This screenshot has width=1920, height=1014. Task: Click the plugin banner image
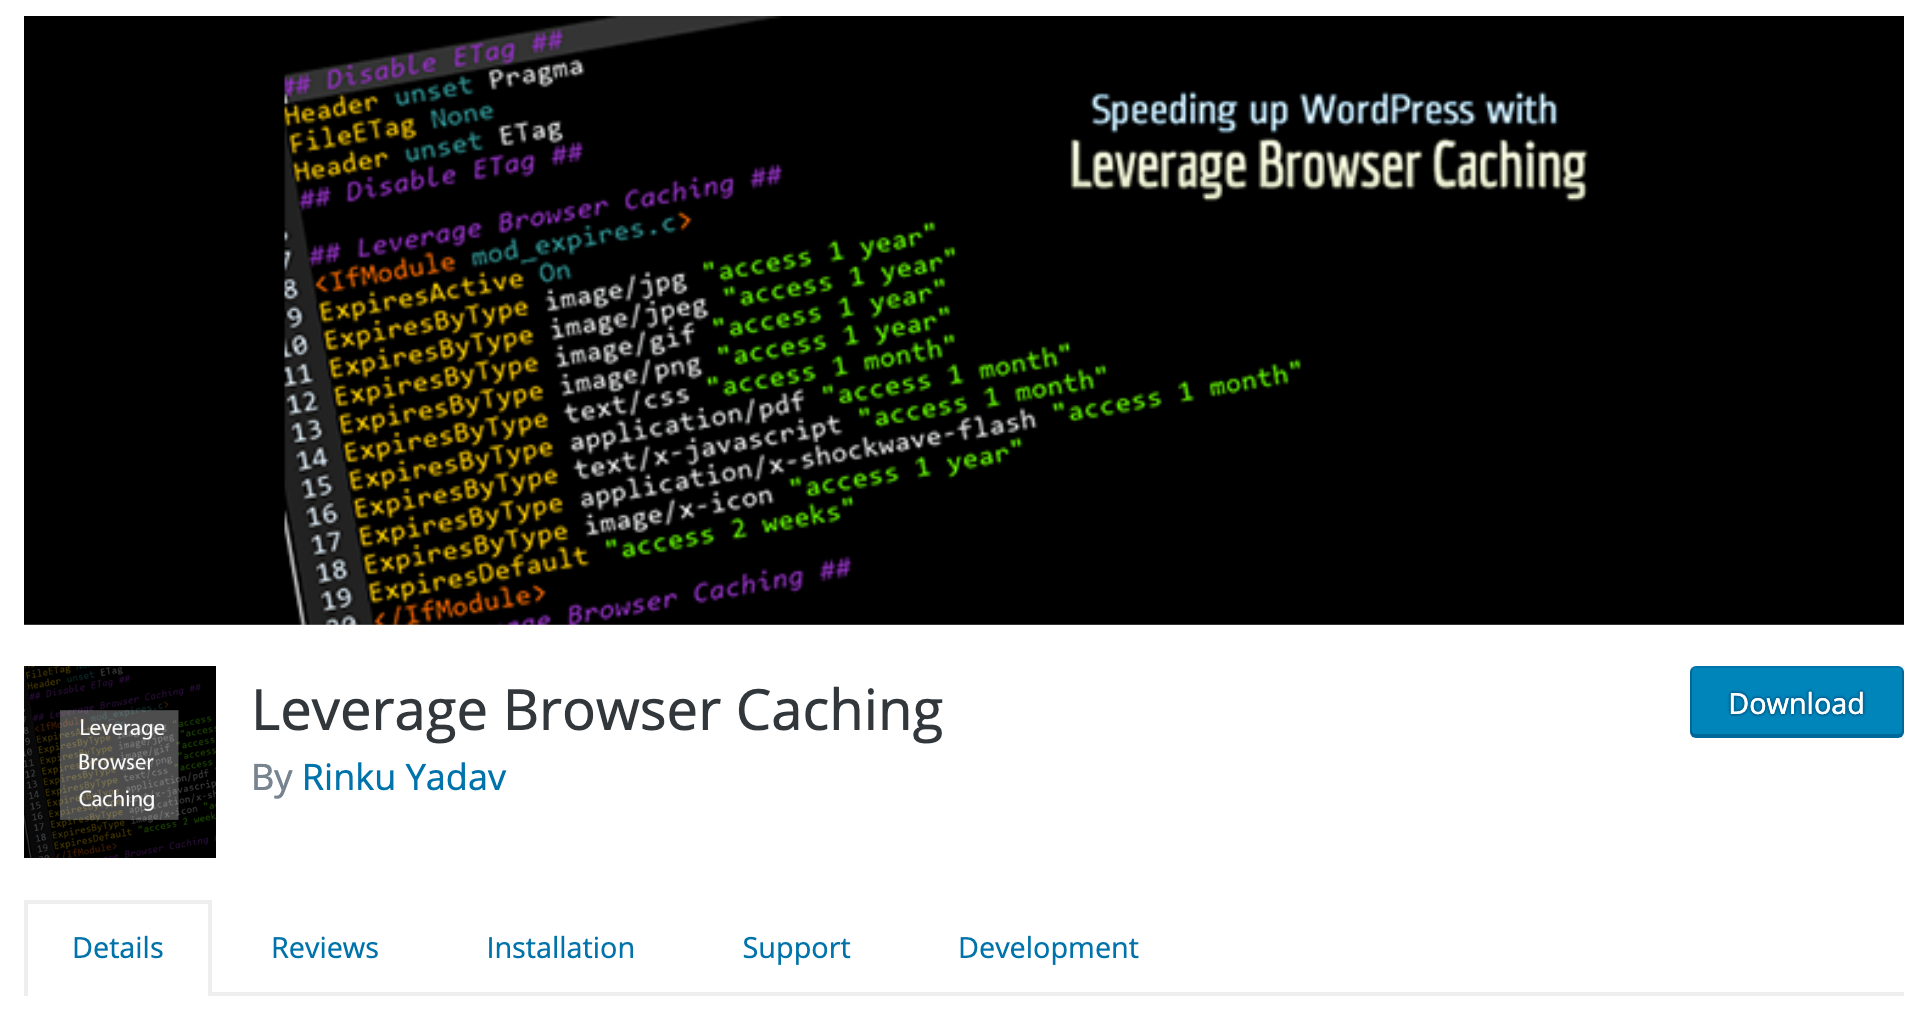coord(964,320)
